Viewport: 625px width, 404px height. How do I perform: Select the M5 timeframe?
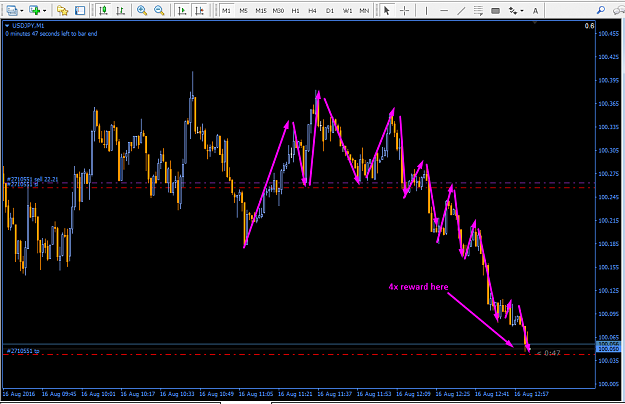[244, 11]
